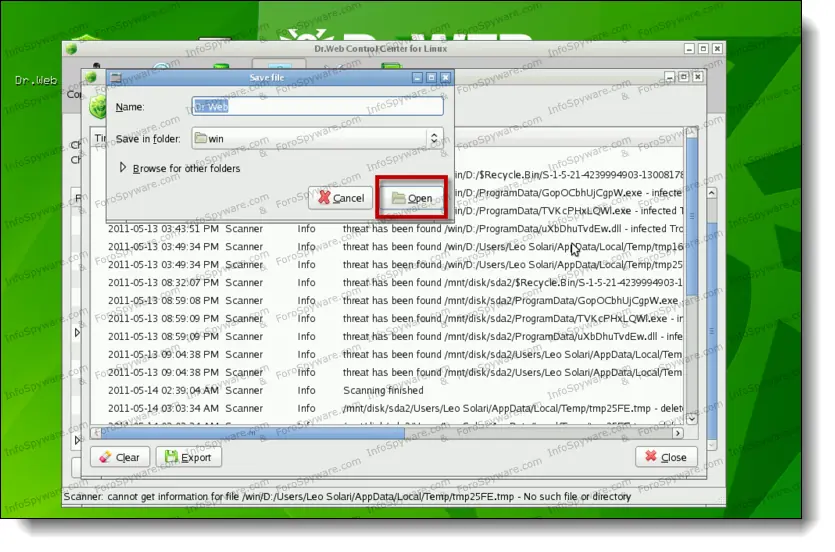Maximize the Save file dialog

pyautogui.click(x=431, y=78)
